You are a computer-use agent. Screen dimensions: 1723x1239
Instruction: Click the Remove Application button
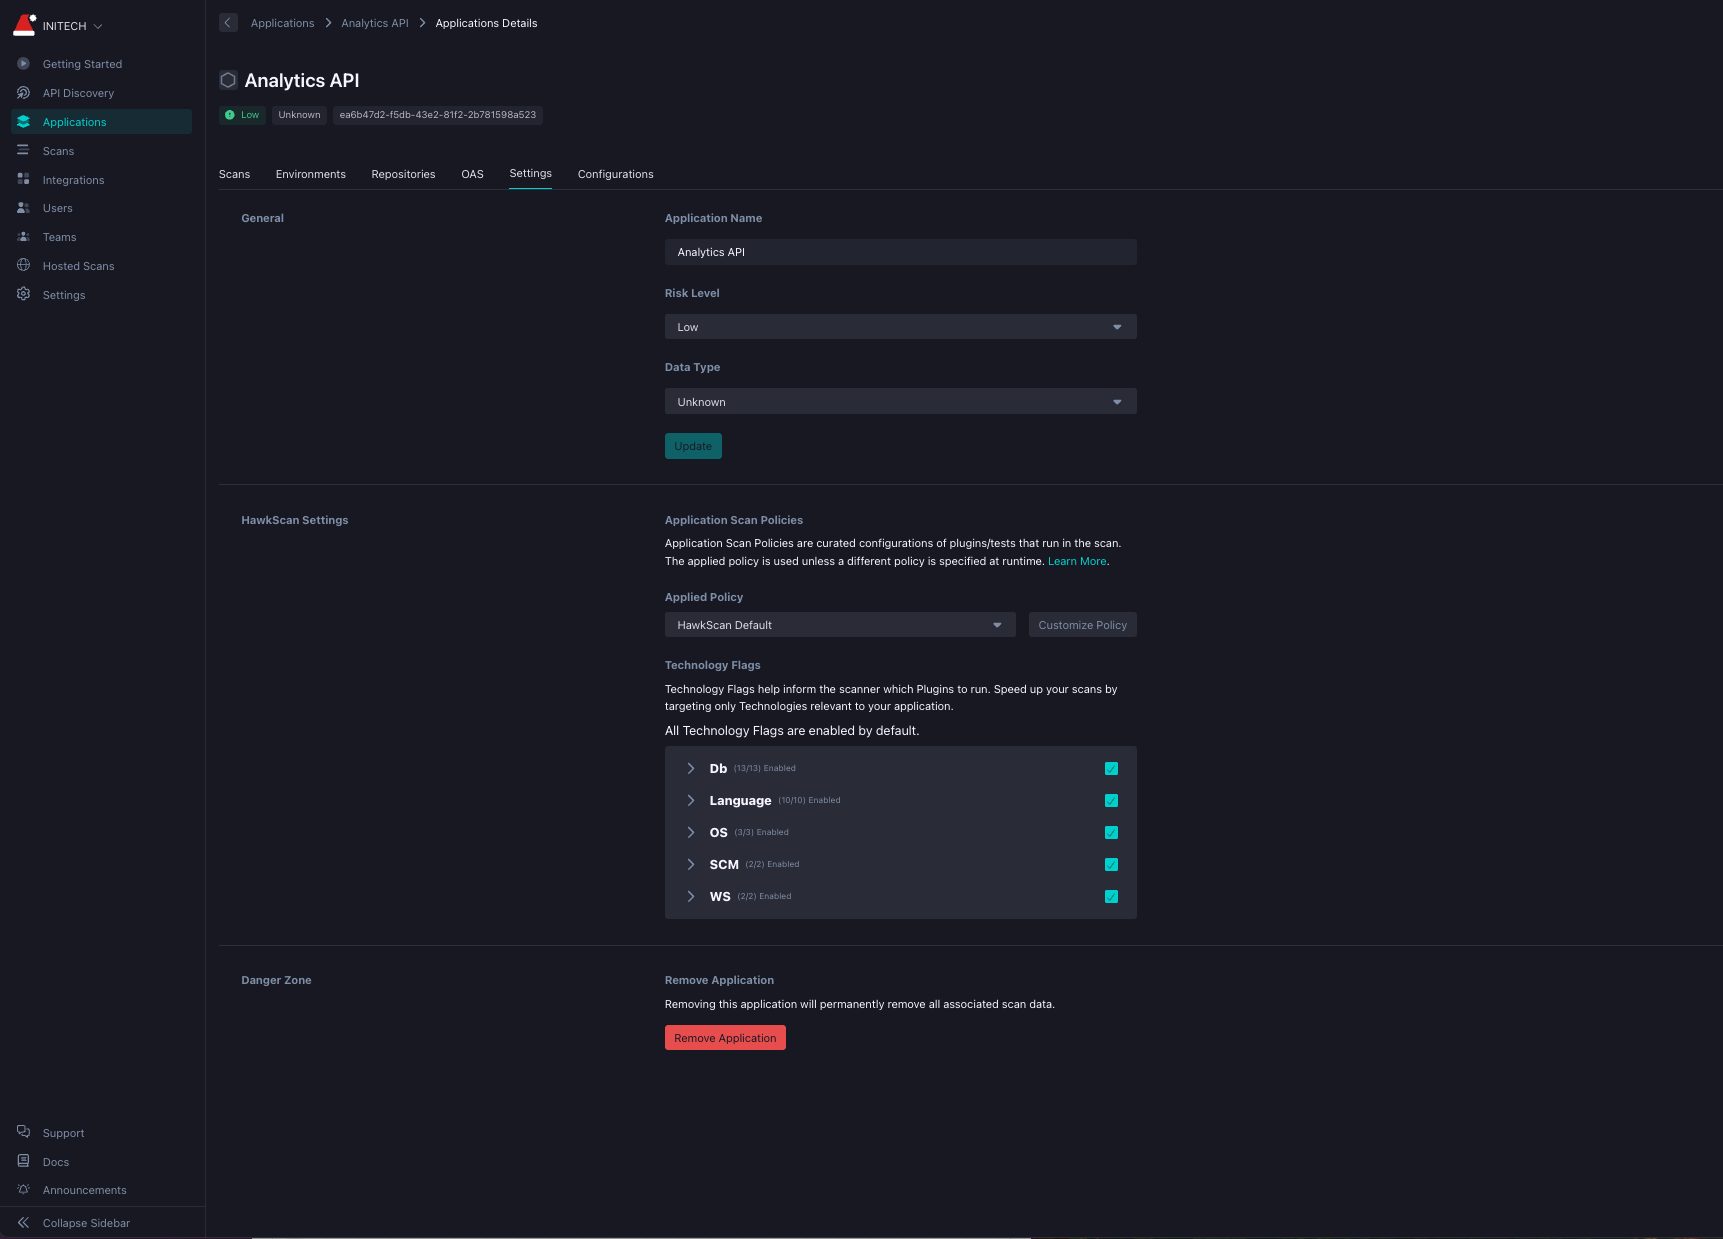(x=725, y=1037)
